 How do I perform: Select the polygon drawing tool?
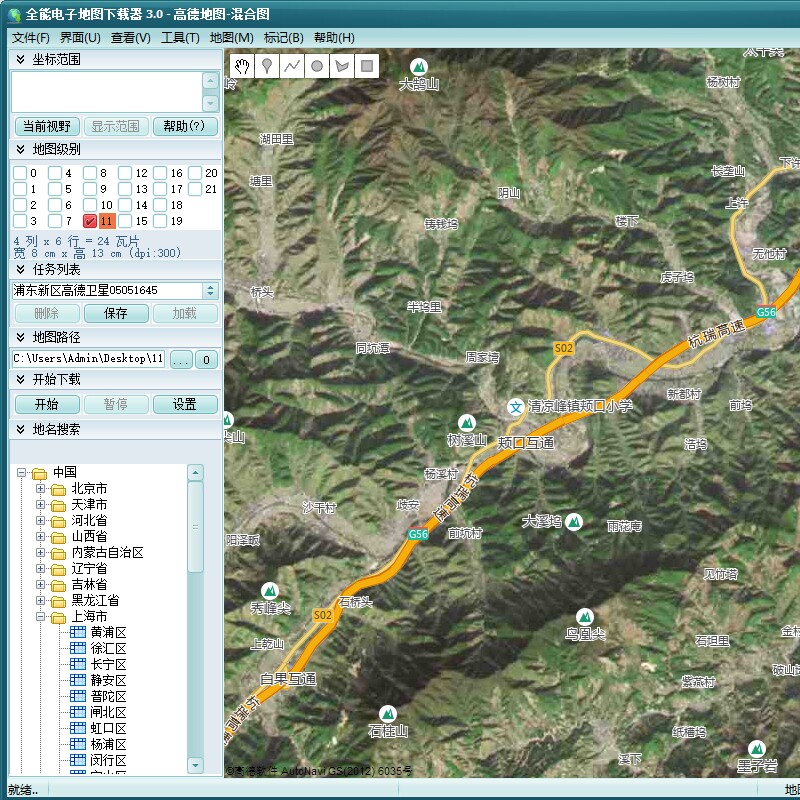[342, 66]
